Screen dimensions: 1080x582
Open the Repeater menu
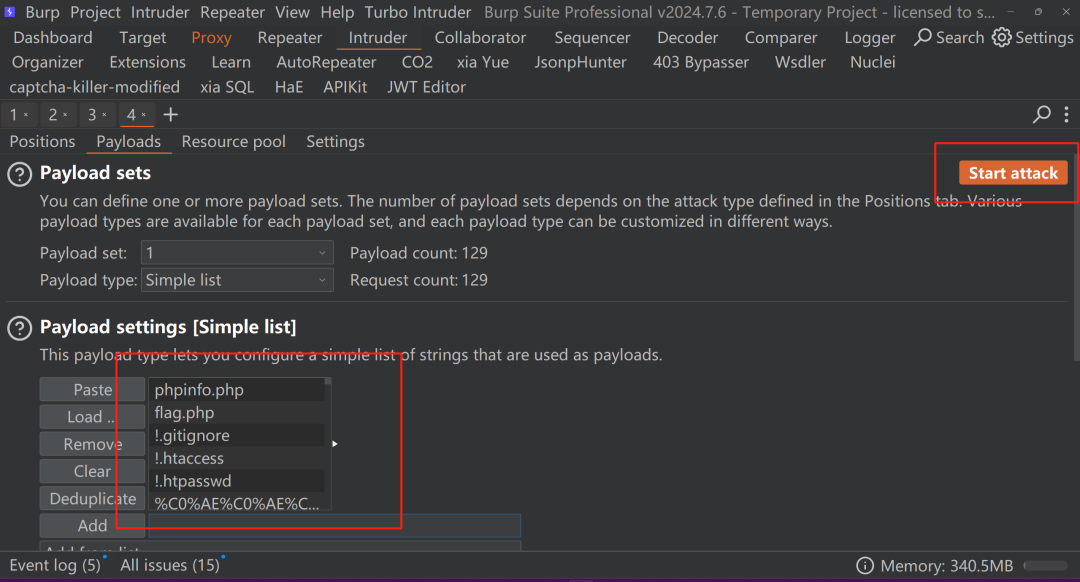(232, 12)
